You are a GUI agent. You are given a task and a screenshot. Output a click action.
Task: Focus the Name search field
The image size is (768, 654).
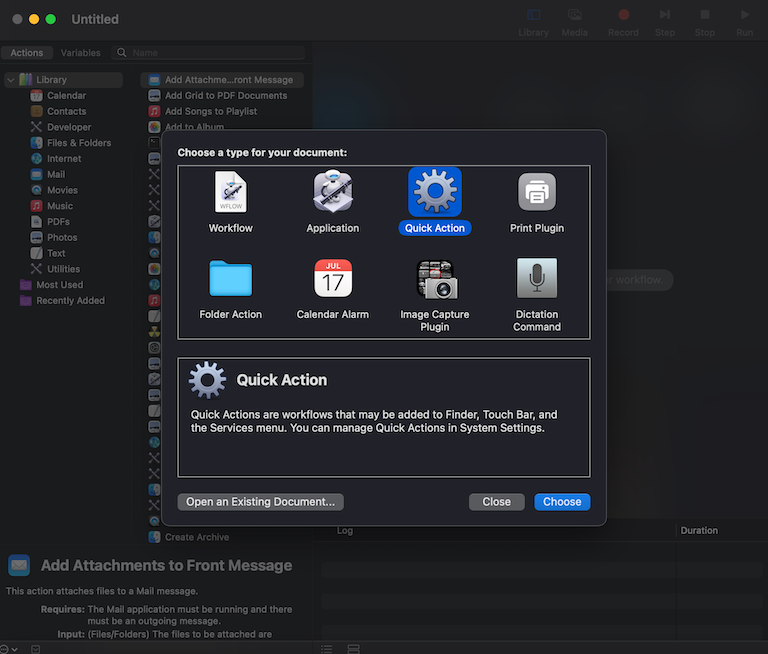(208, 53)
